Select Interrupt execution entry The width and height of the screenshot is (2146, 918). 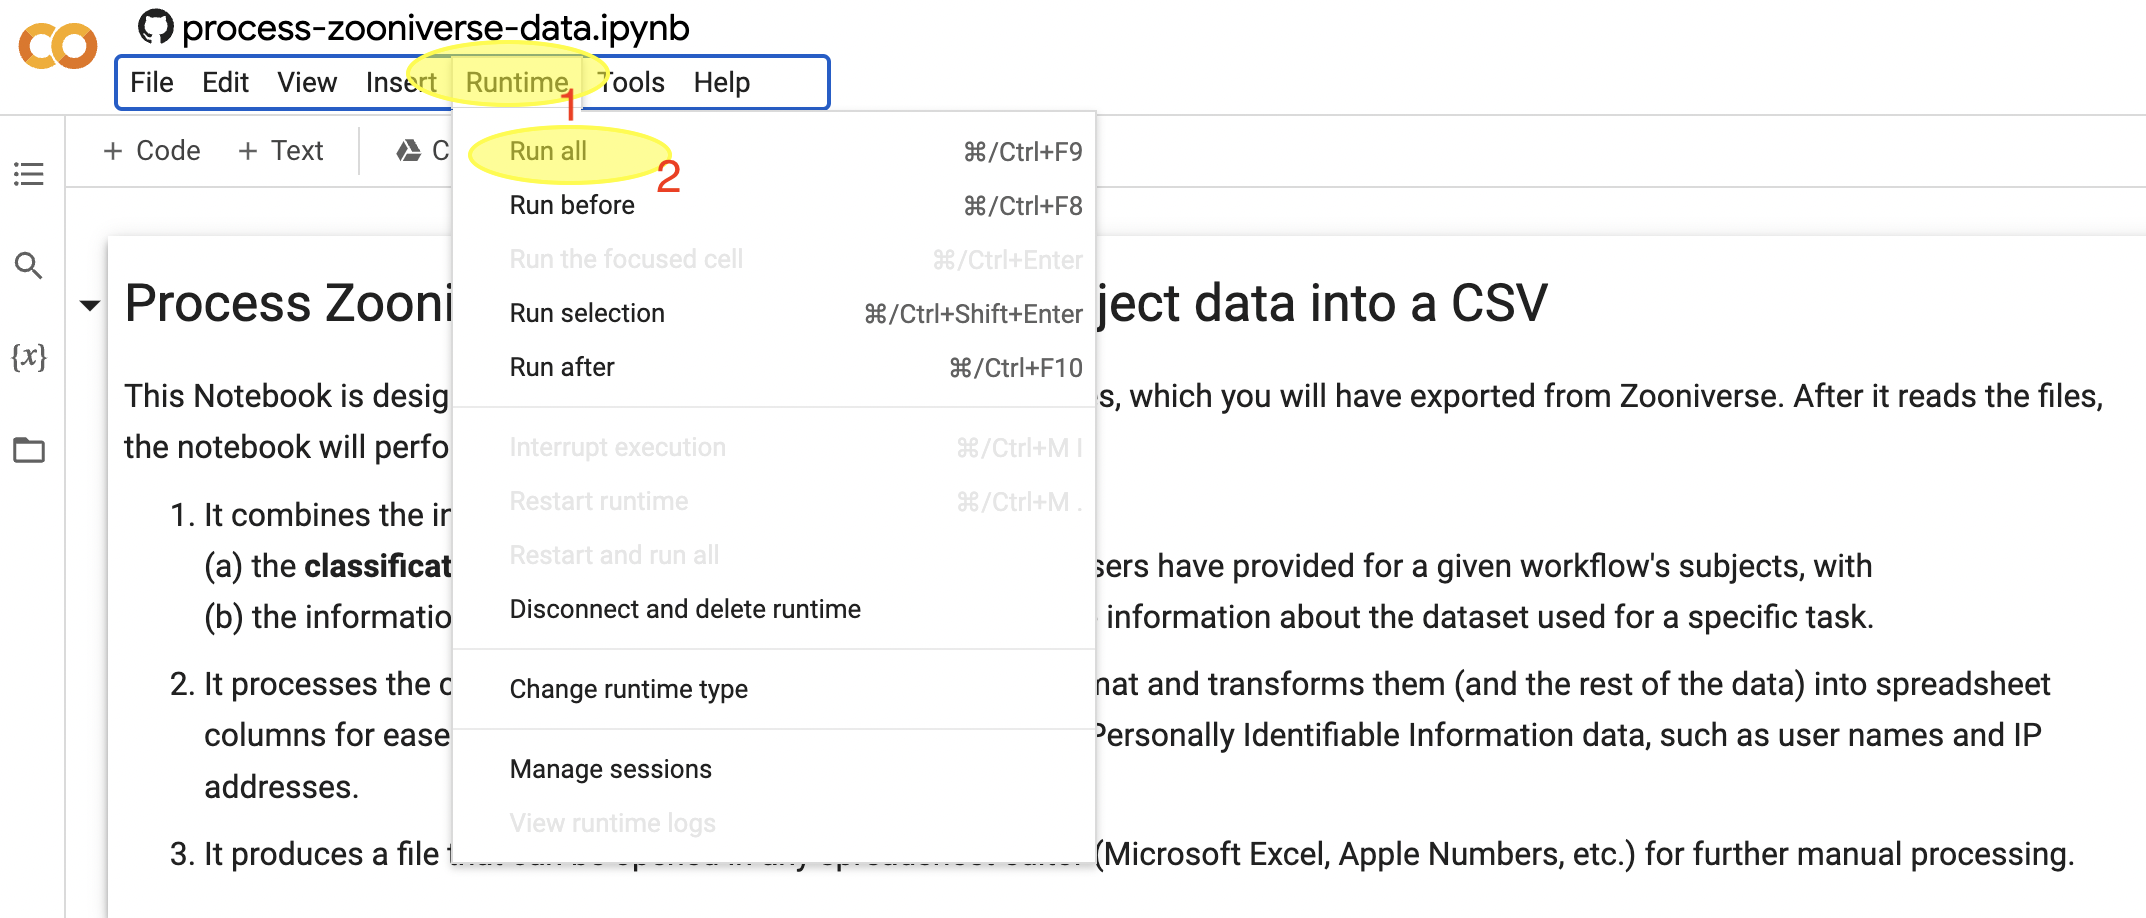point(774,447)
